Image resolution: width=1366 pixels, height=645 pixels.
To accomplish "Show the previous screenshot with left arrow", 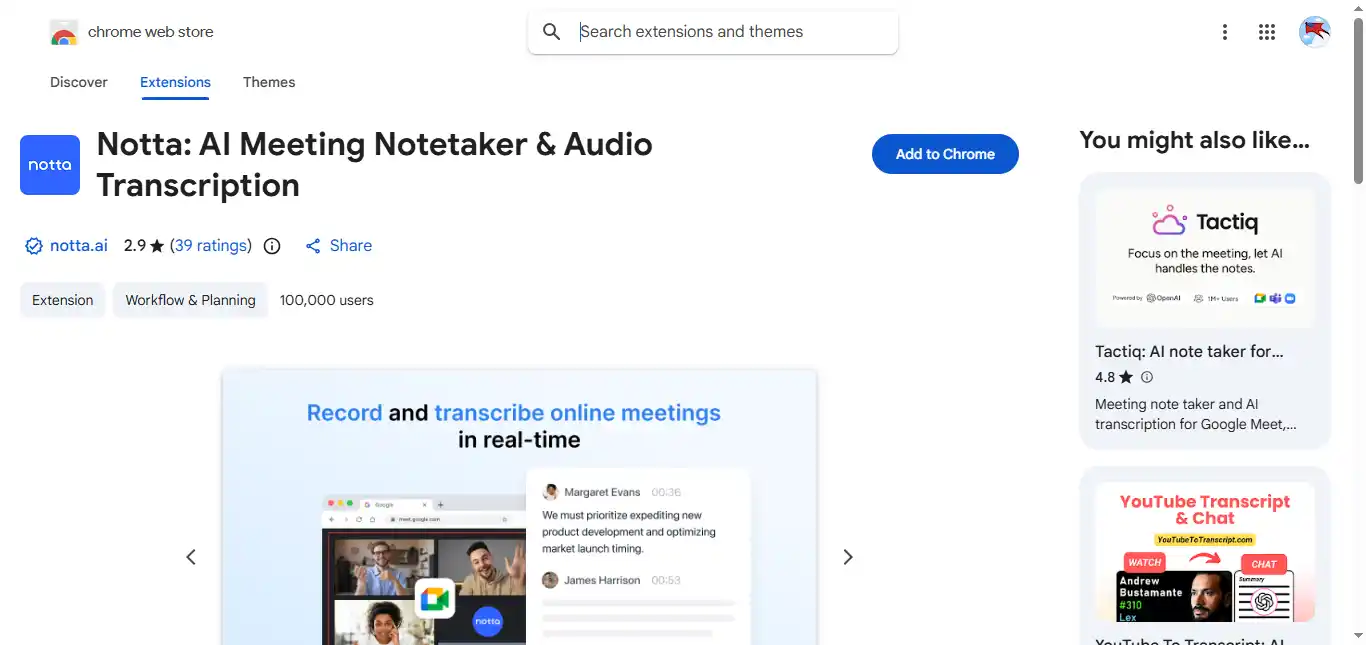I will tap(191, 557).
